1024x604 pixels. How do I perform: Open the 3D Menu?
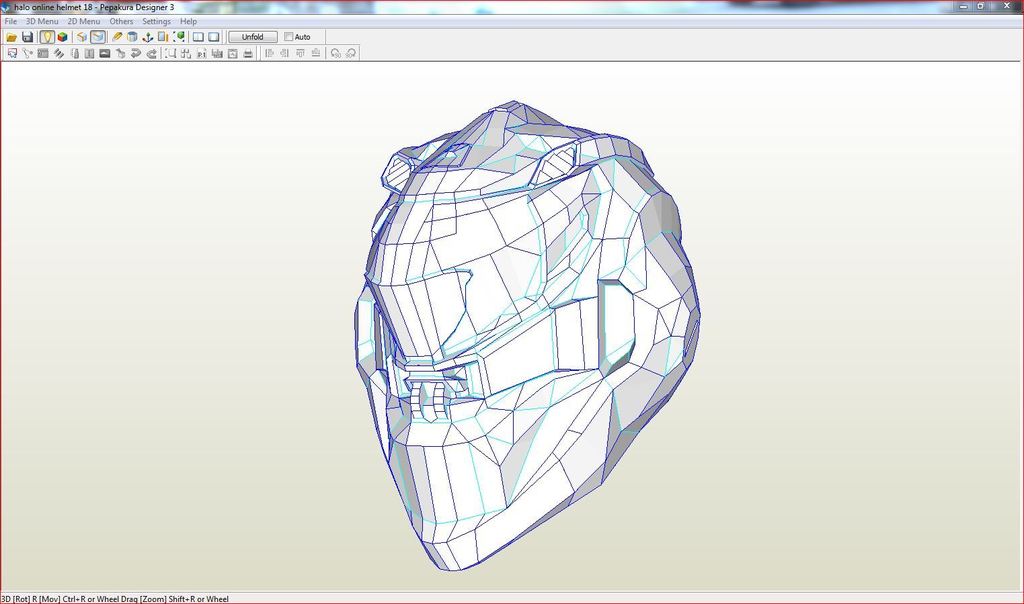pyautogui.click(x=42, y=21)
